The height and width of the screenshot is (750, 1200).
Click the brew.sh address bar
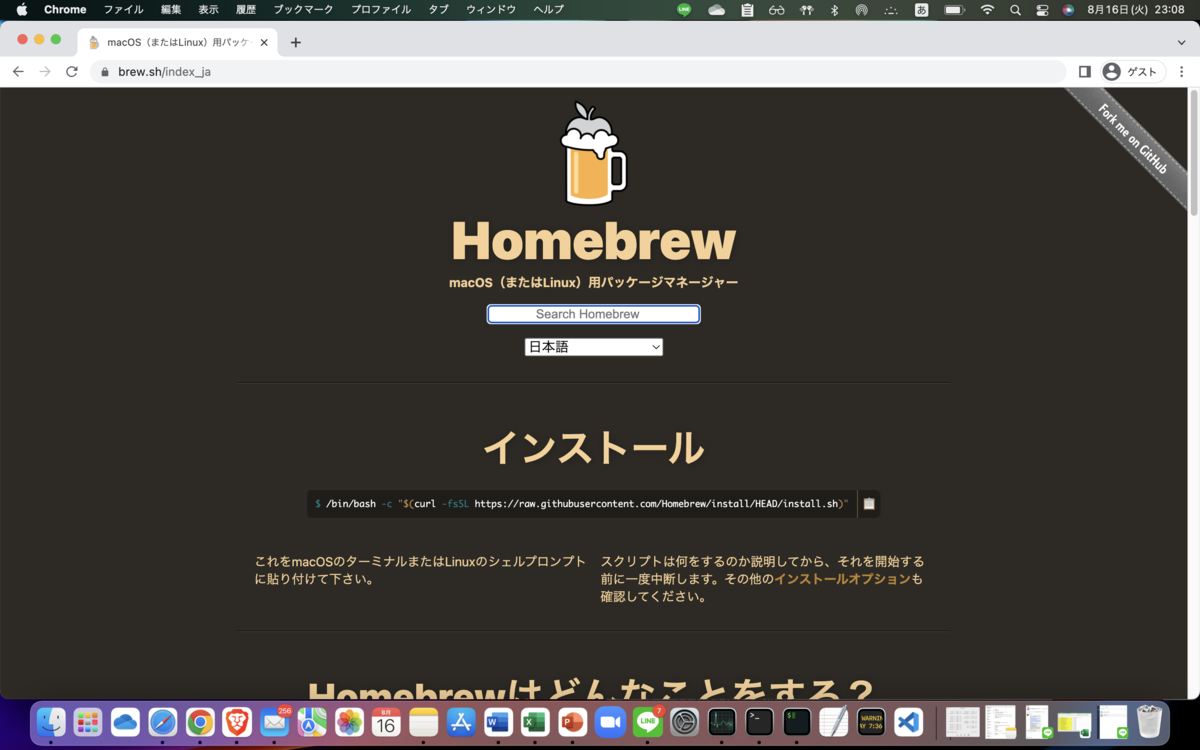coord(580,71)
